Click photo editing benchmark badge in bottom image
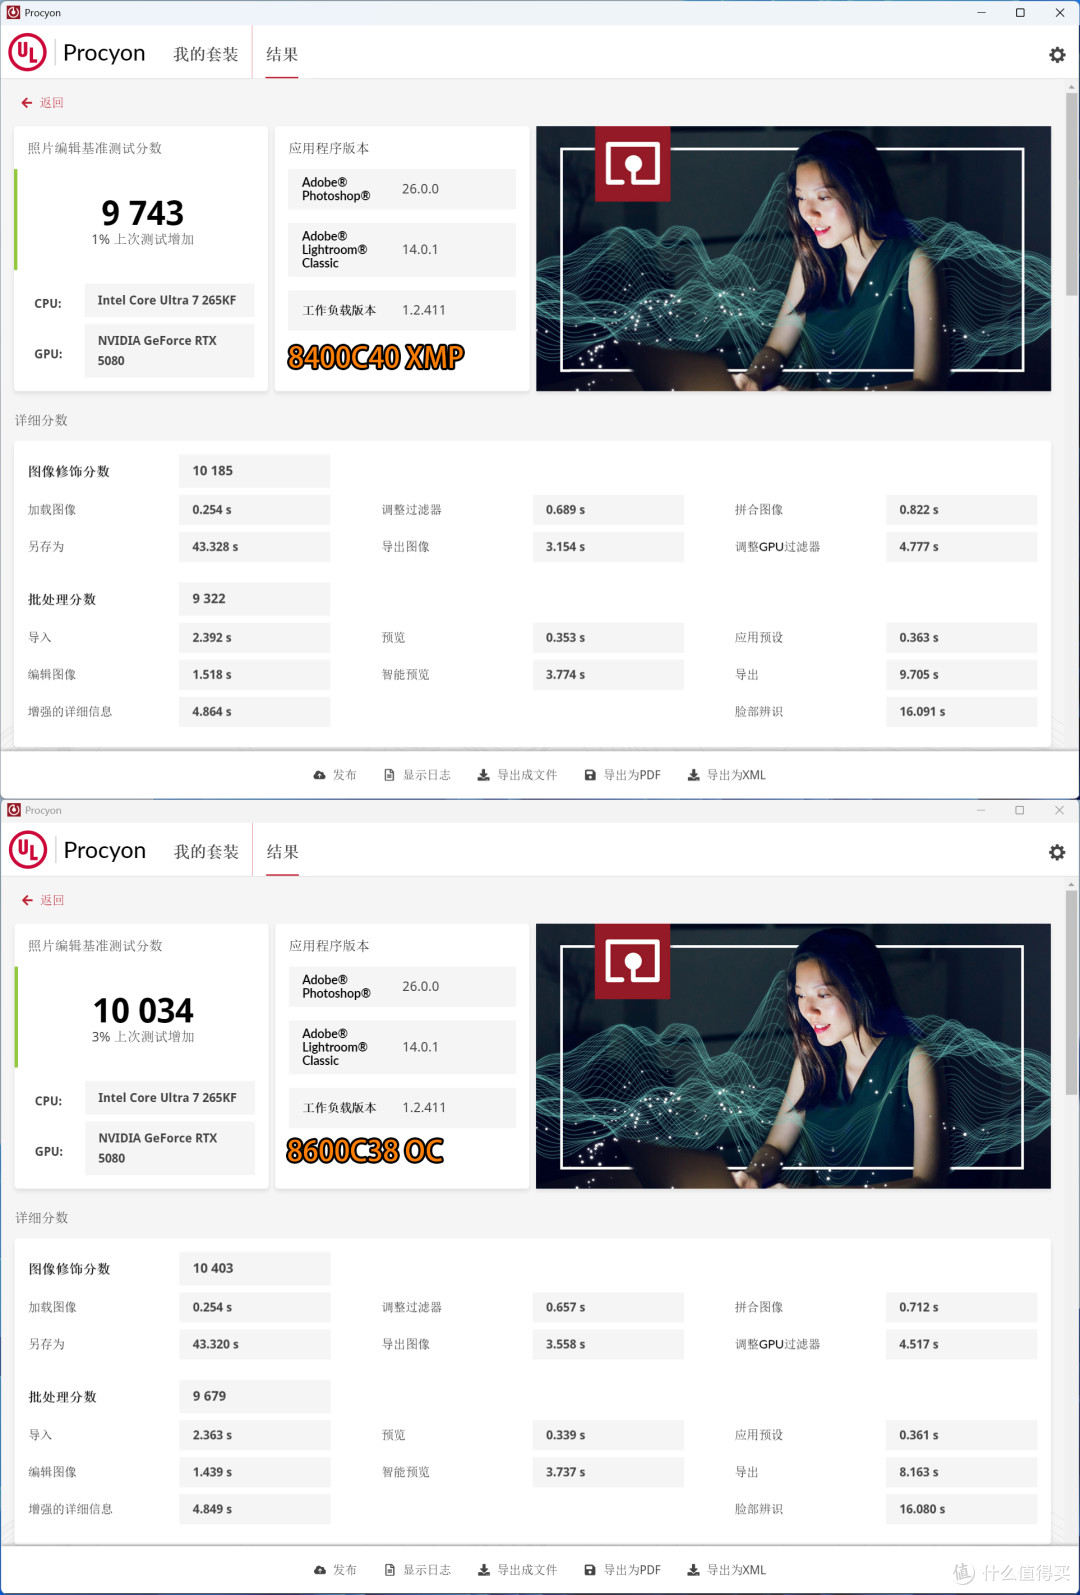 pos(633,961)
